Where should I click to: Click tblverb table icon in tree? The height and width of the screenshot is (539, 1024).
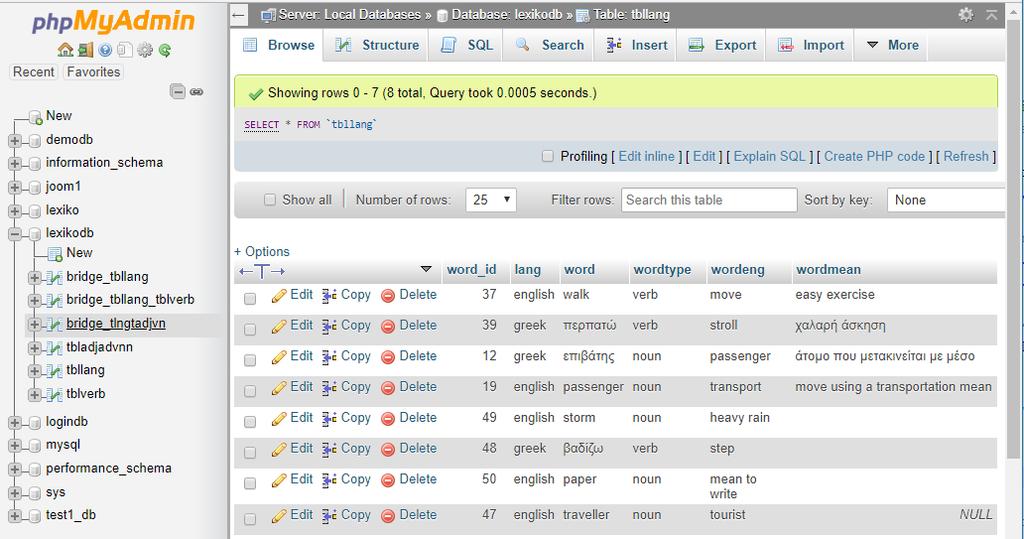point(54,395)
